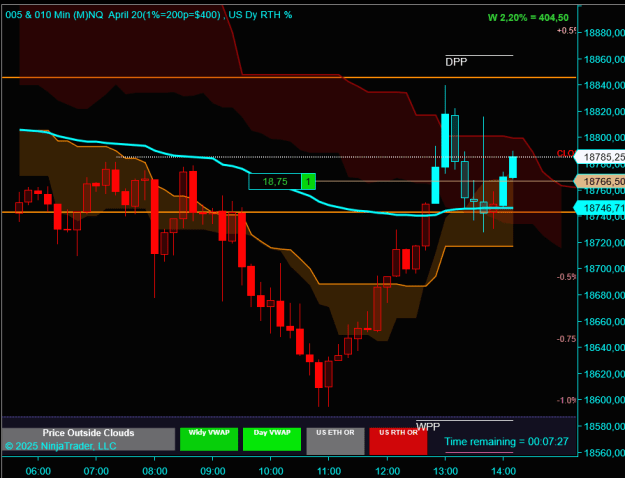Click the Day VWAP green indicator button
Screen dimensions: 625x478
pyautogui.click(x=272, y=439)
